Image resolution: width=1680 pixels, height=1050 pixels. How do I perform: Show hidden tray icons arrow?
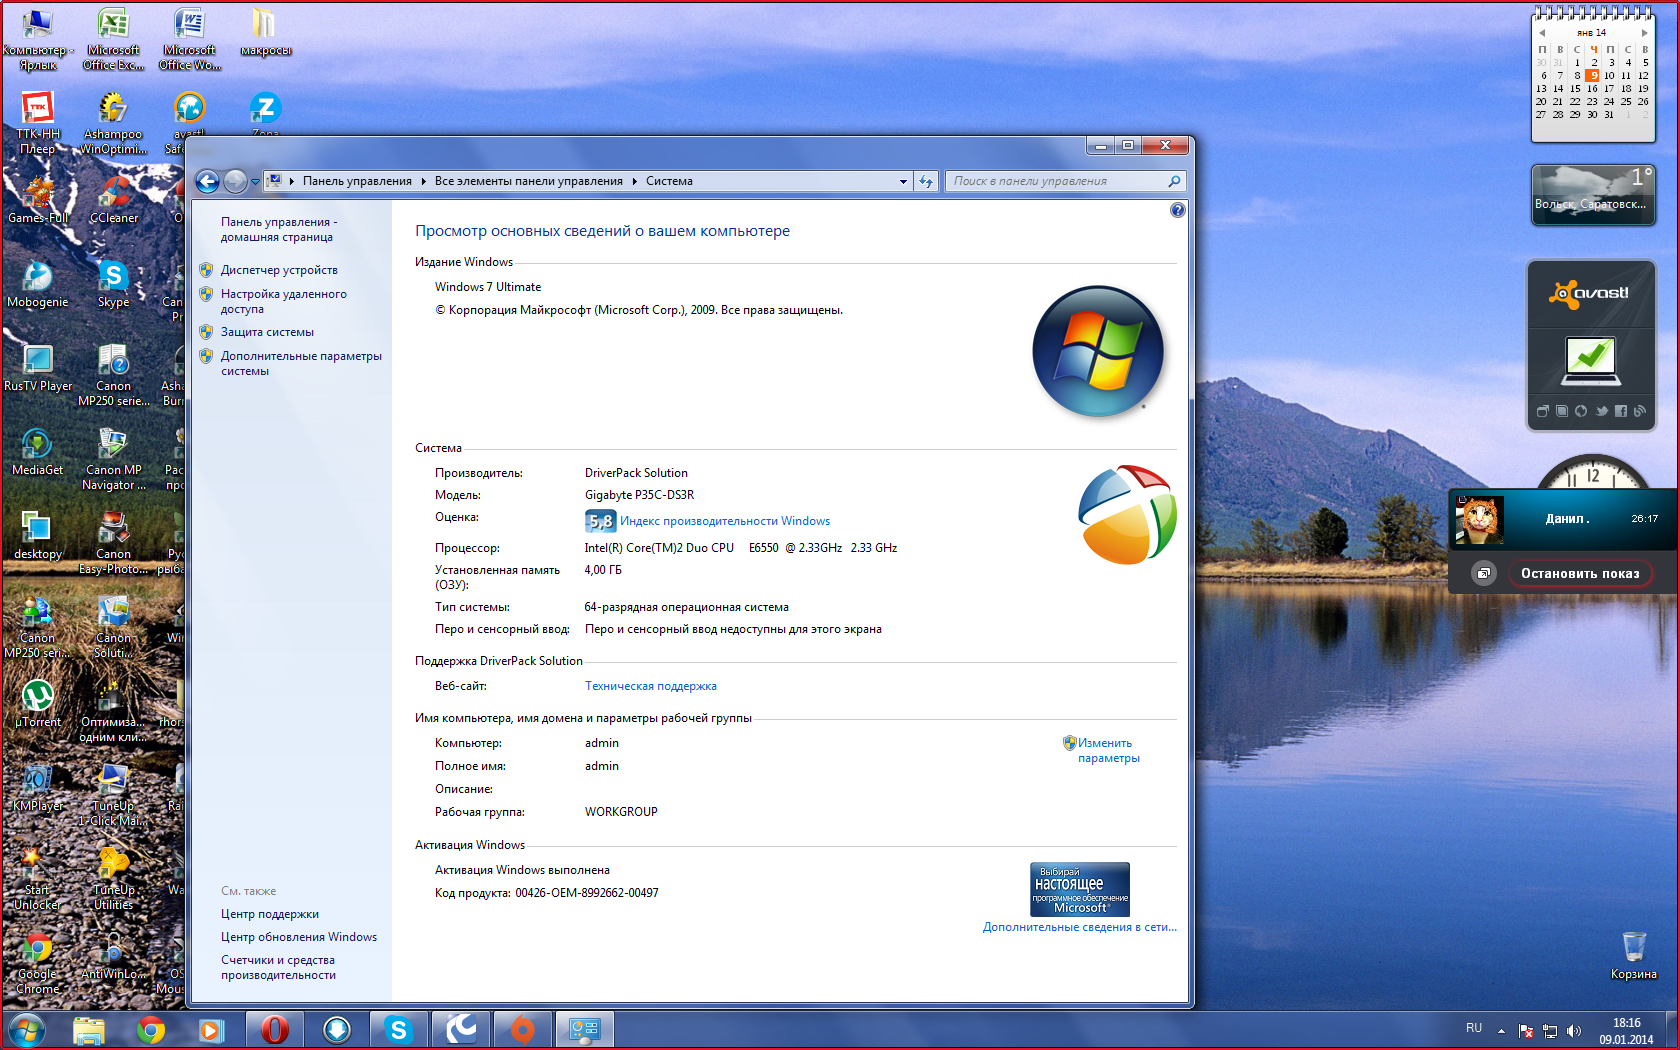point(1501,1030)
